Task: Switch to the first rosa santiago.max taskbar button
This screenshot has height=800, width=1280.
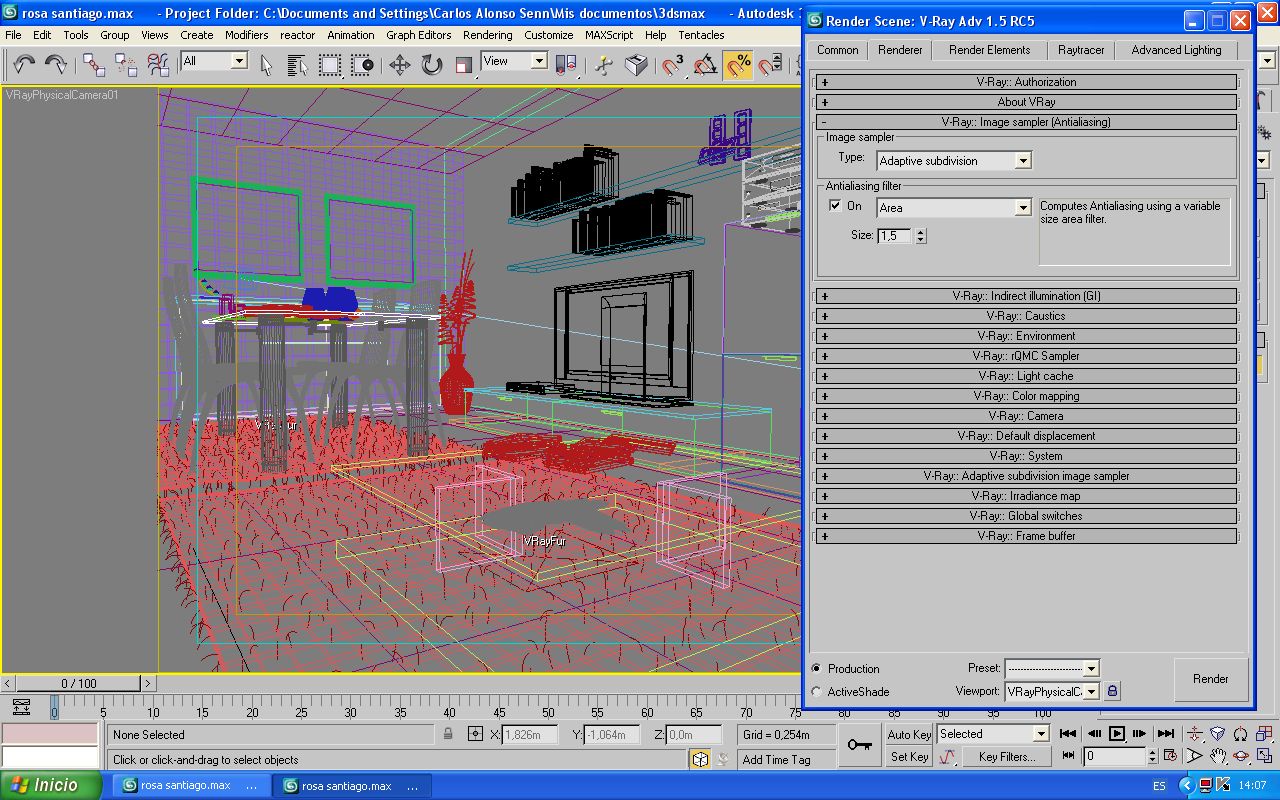Action: pyautogui.click(x=191, y=786)
